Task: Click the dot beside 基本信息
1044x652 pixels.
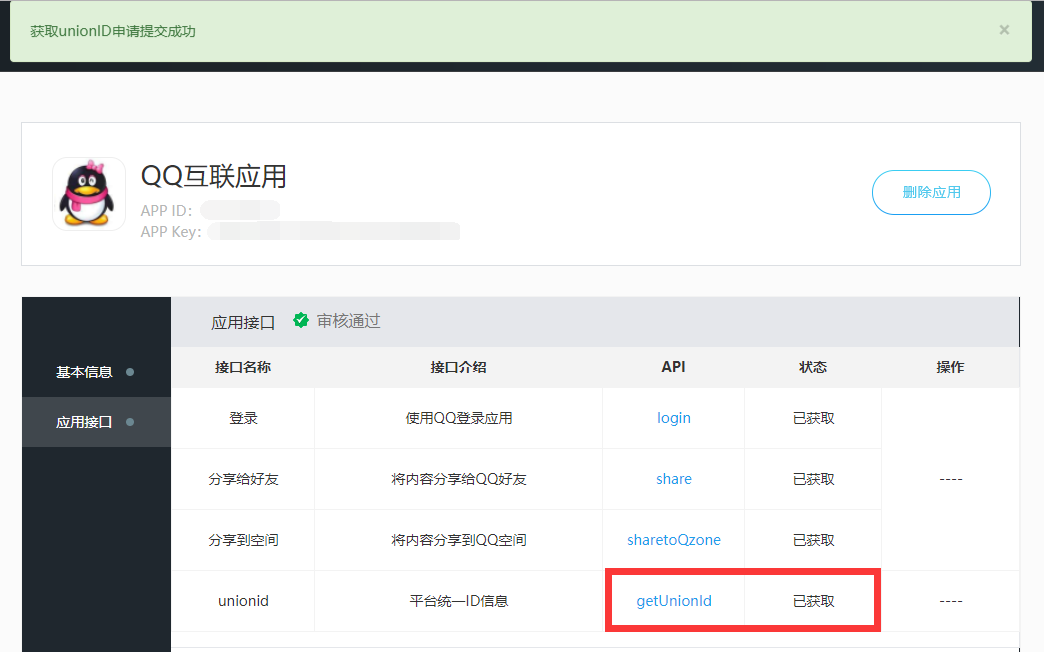Action: [x=130, y=372]
